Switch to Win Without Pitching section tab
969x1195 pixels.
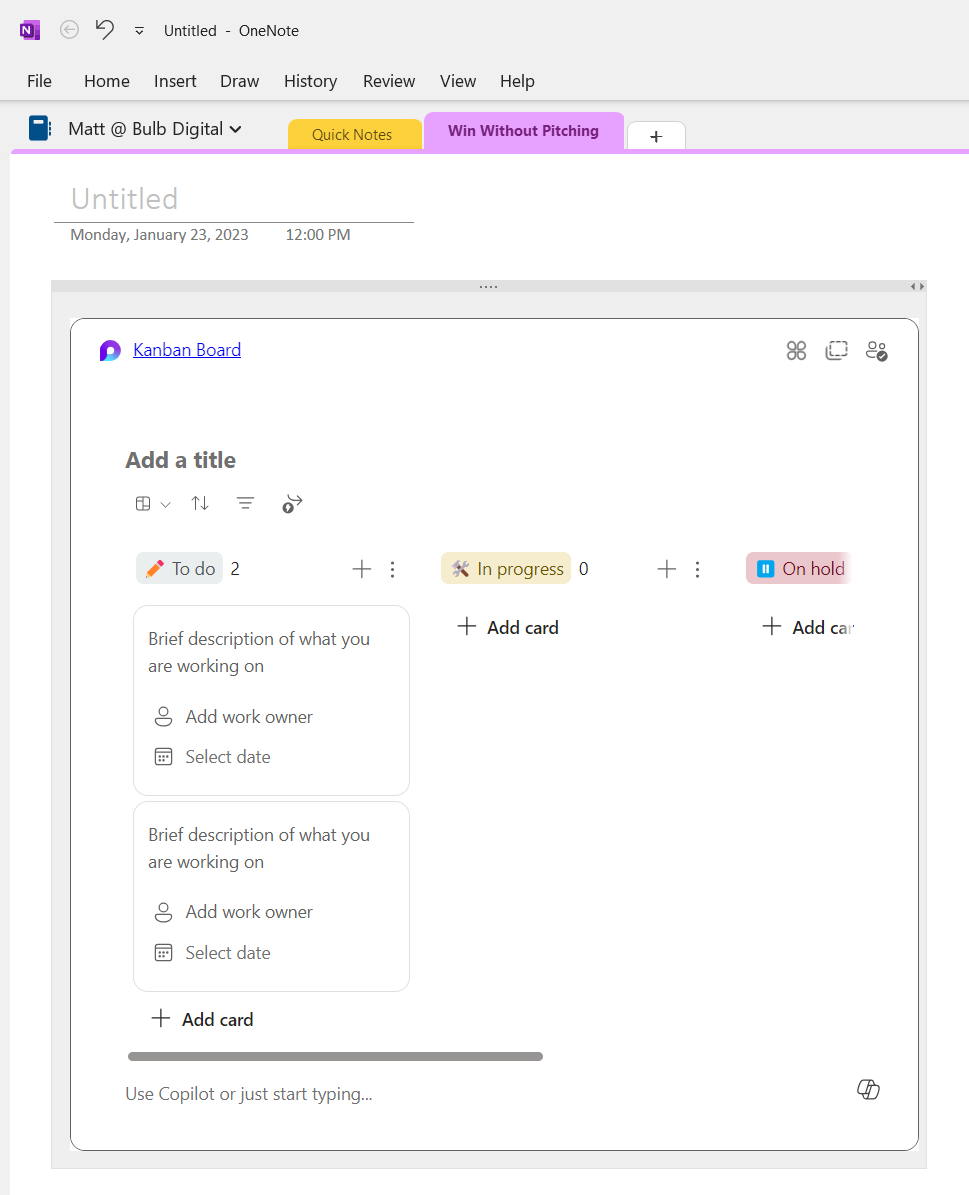tap(524, 131)
